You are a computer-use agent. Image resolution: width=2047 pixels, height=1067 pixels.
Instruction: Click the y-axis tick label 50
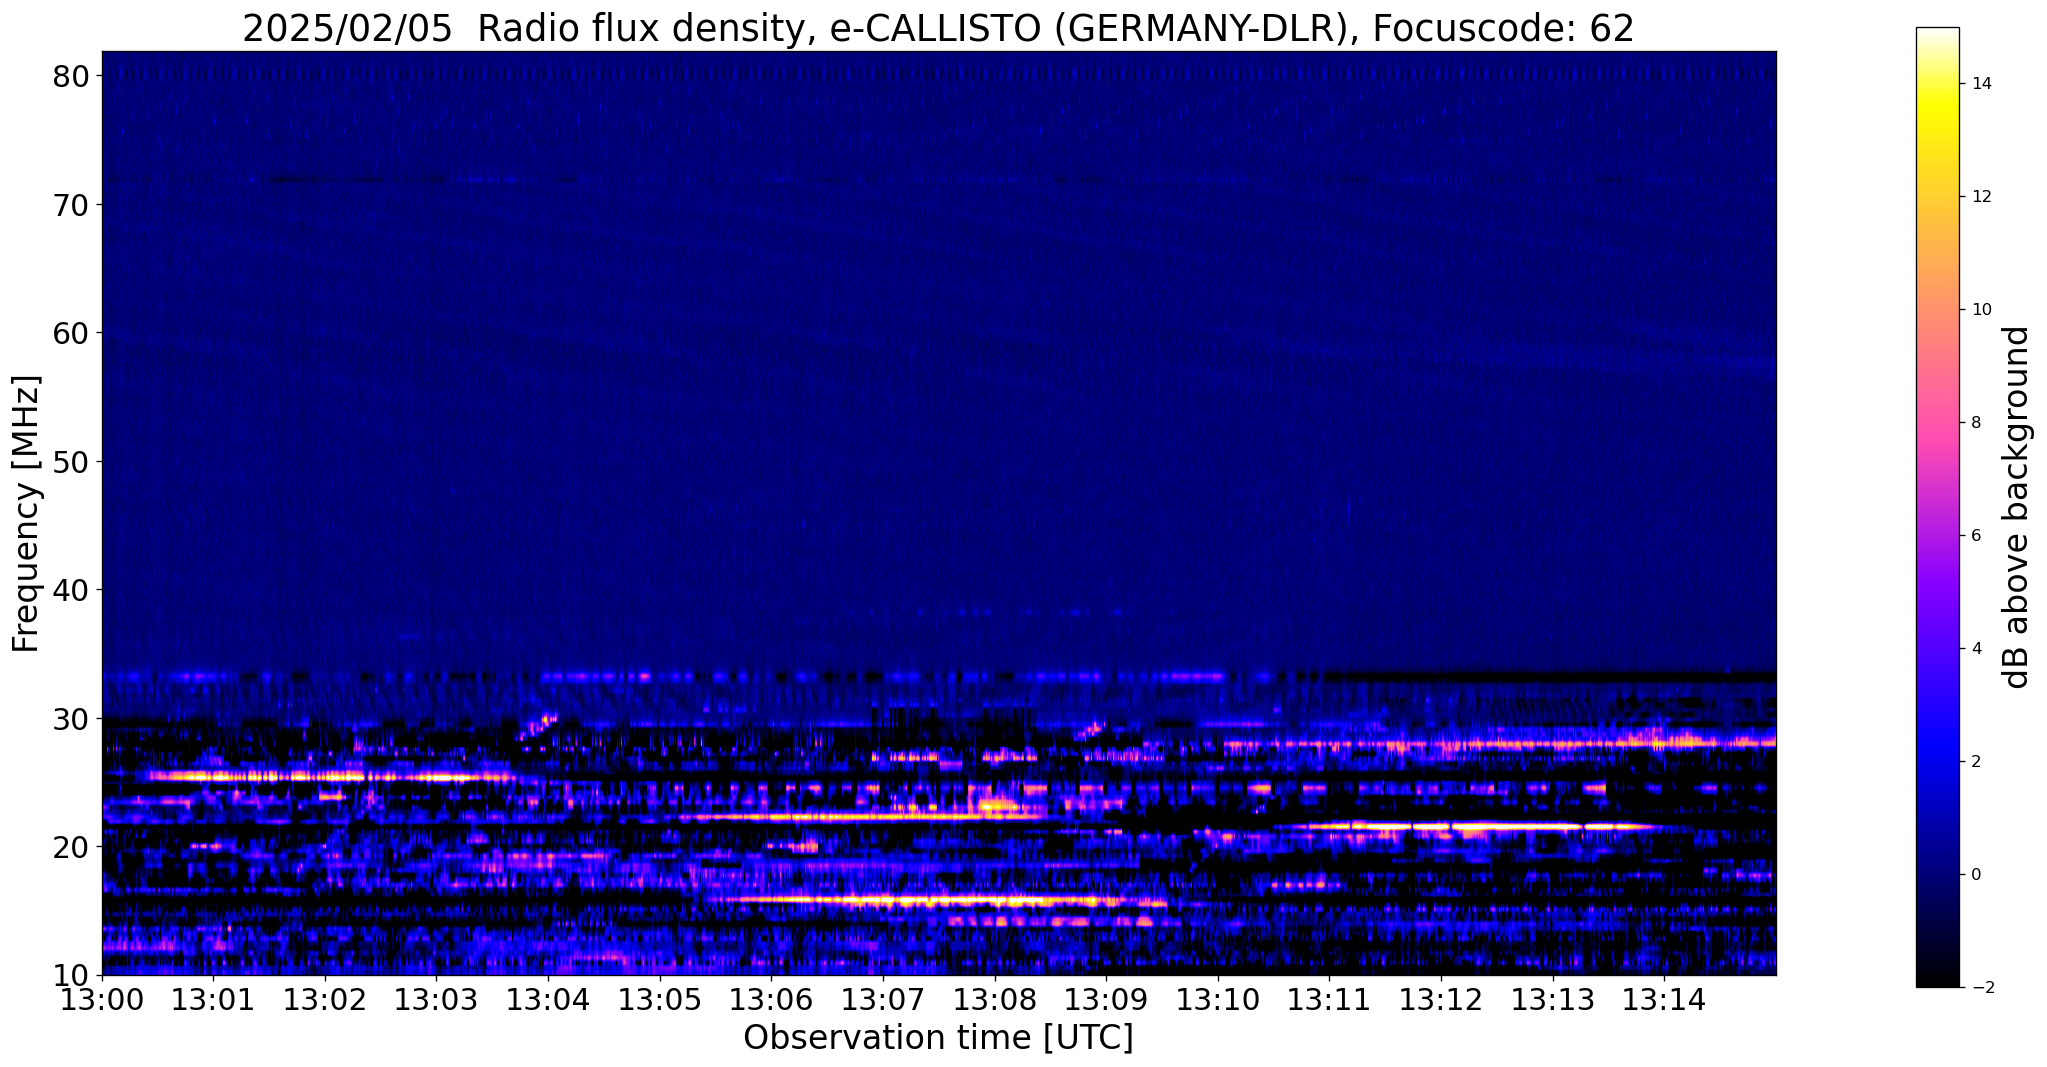(x=72, y=461)
